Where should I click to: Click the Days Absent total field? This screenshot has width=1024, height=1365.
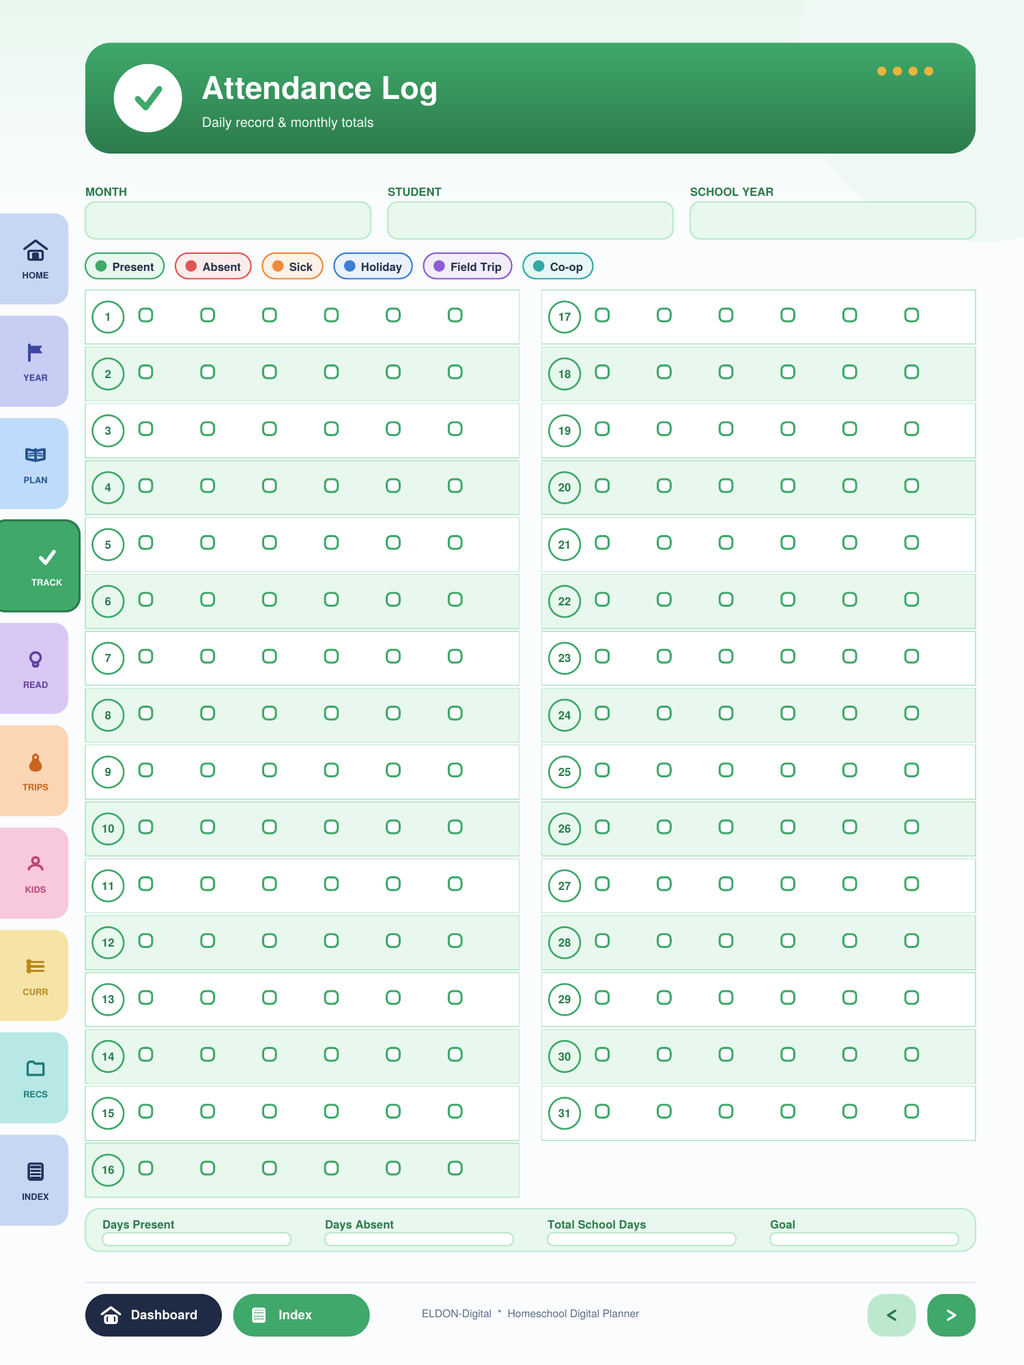[419, 1239]
